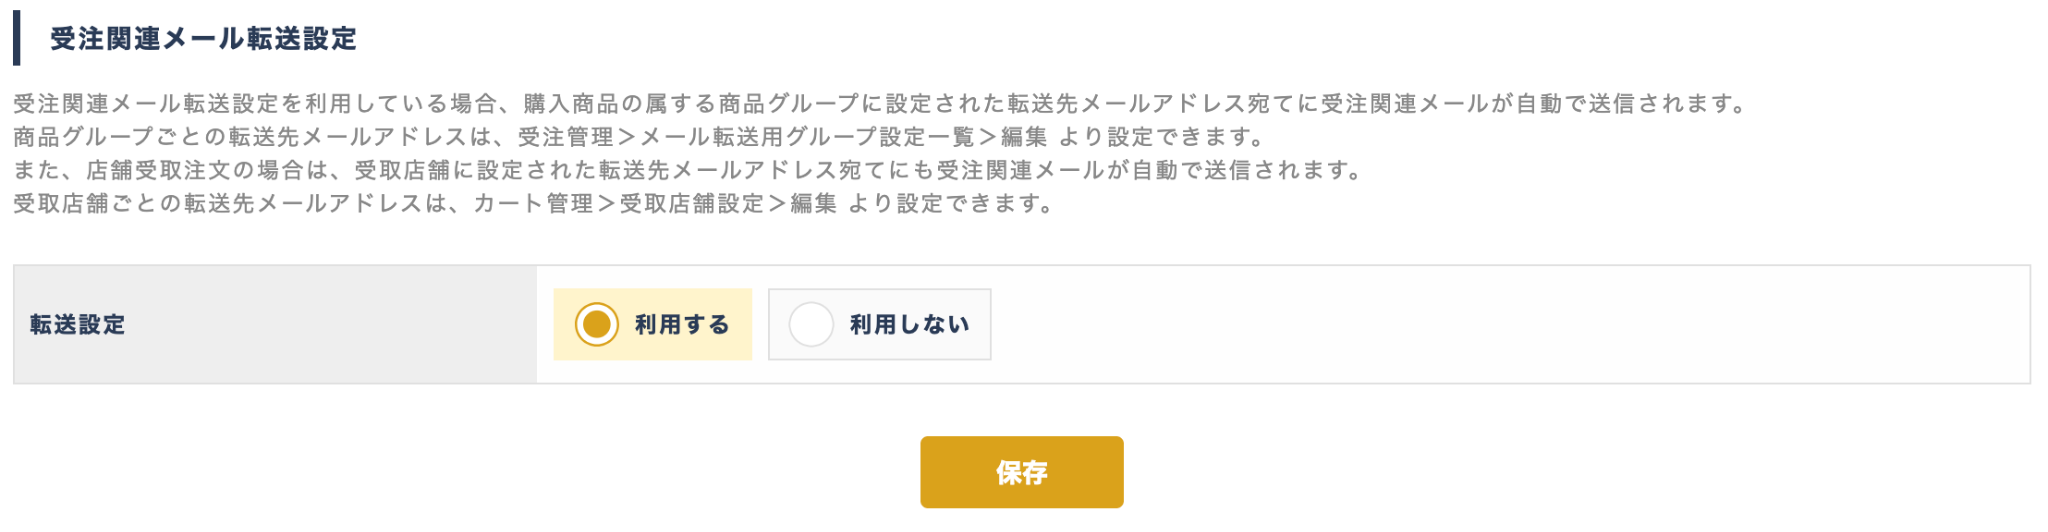Click the first > arrow after 受注管理
This screenshot has height=532, width=2048.
click(x=627, y=137)
